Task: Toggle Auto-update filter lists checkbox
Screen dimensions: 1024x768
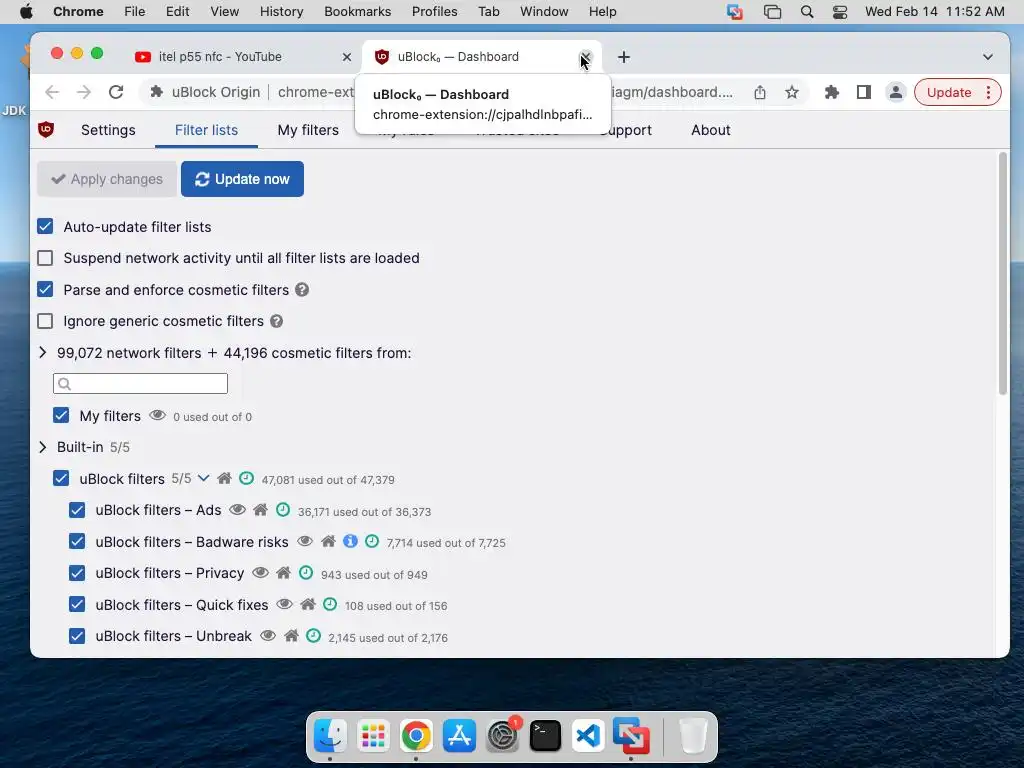Action: (x=45, y=227)
